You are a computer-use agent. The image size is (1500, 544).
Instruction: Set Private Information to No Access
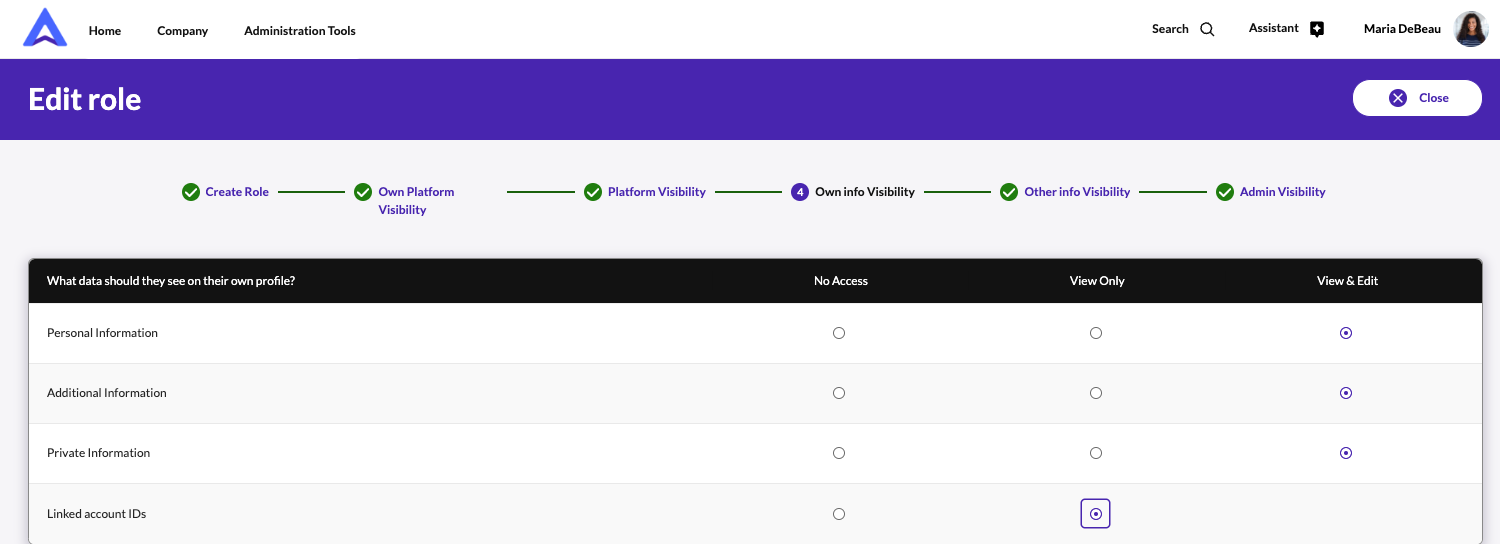pyautogui.click(x=839, y=453)
